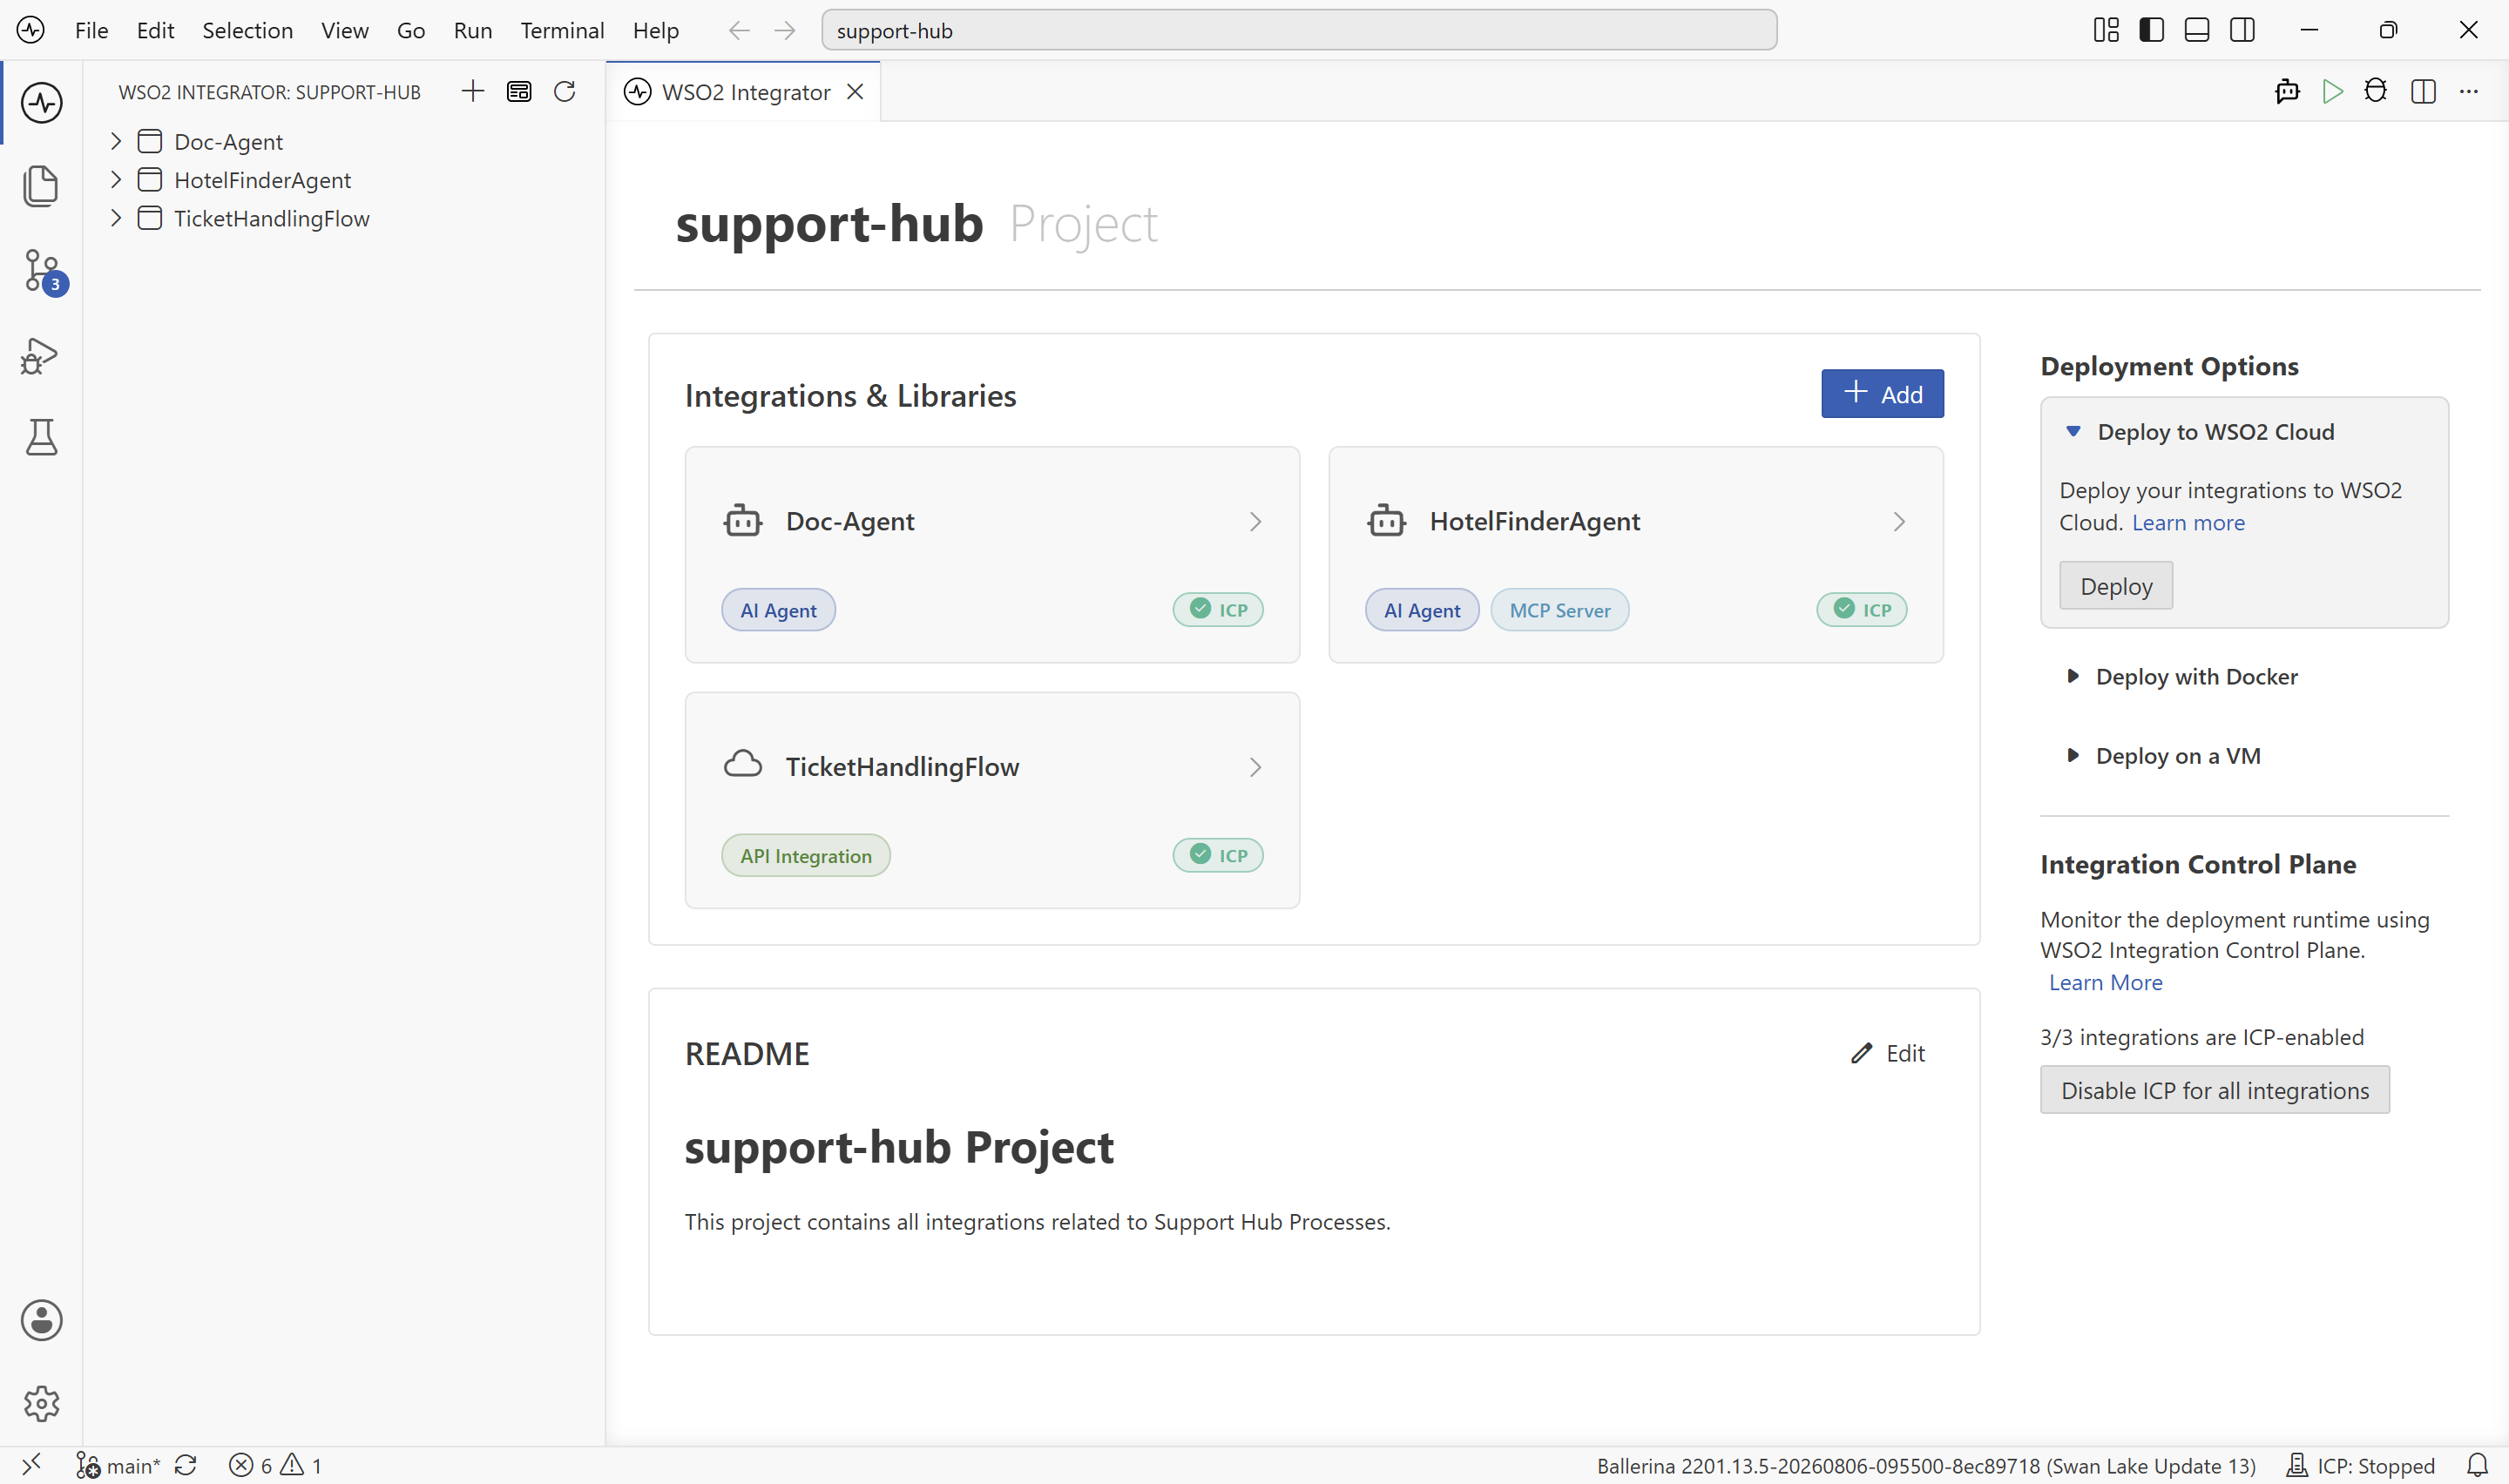Screen dimensions: 2509x1484
Task: Open the Terminal menu
Action: (562, 30)
